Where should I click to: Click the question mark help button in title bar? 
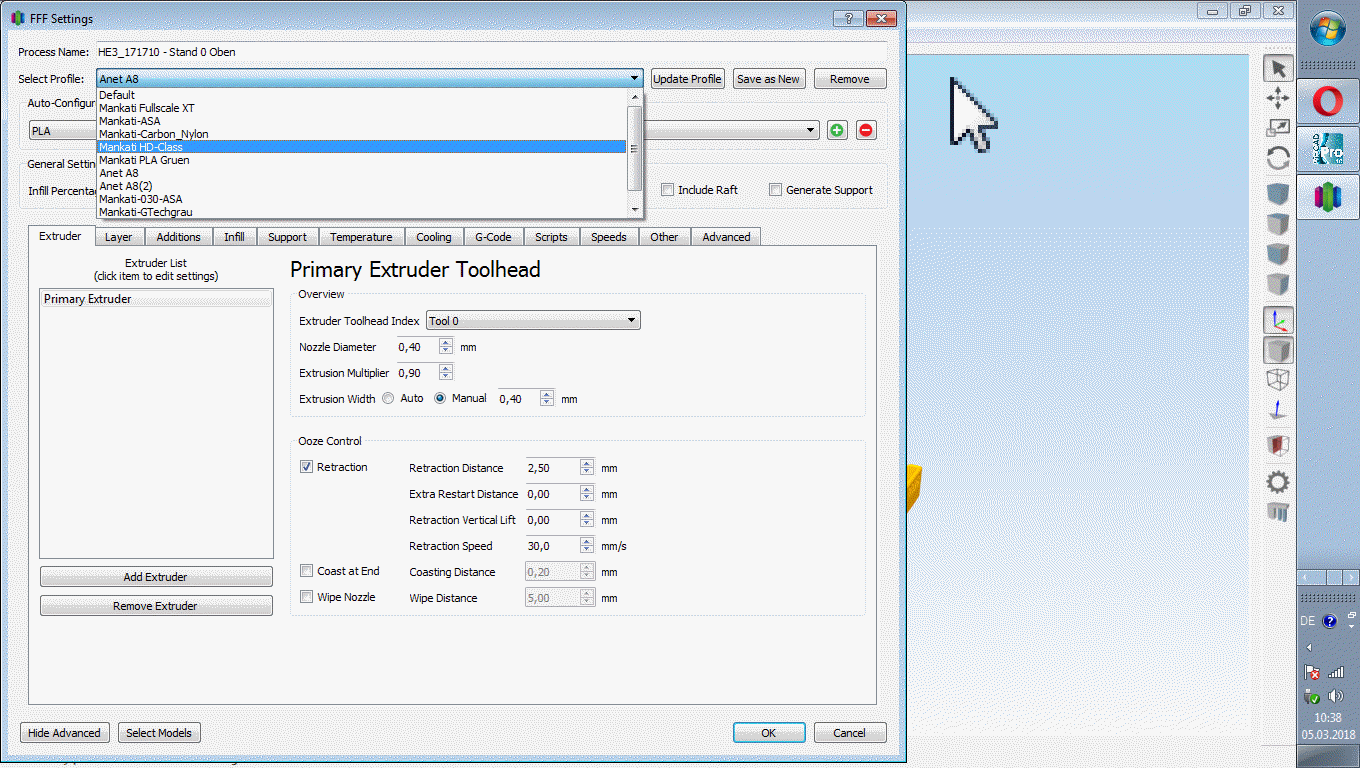pos(848,18)
